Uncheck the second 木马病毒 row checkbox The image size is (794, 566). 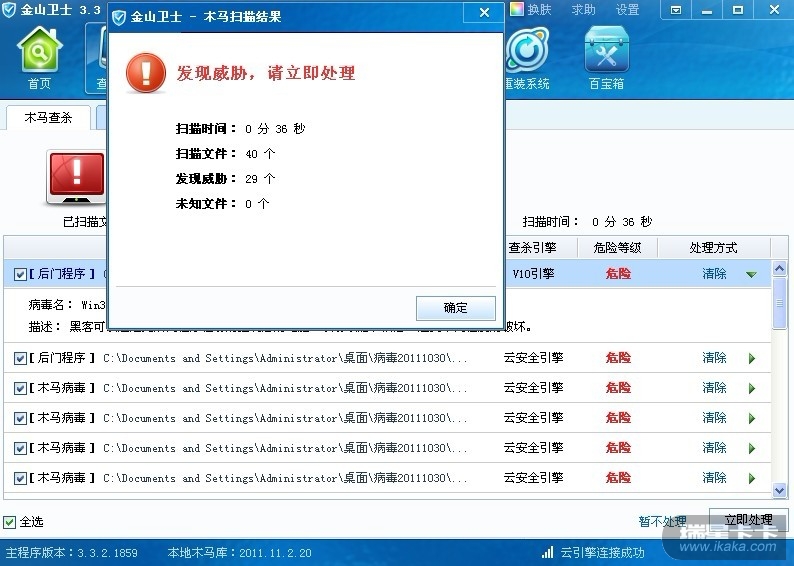click(x=20, y=418)
